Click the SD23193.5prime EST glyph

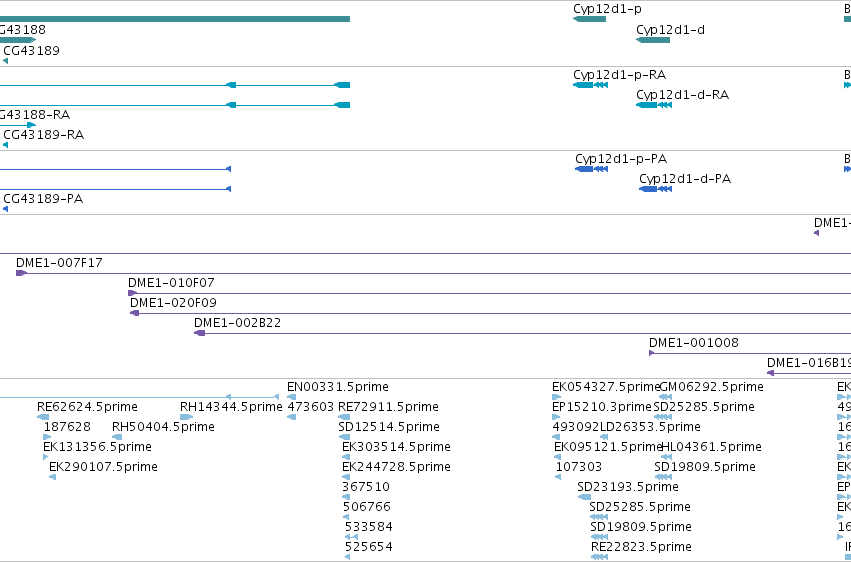coord(585,497)
